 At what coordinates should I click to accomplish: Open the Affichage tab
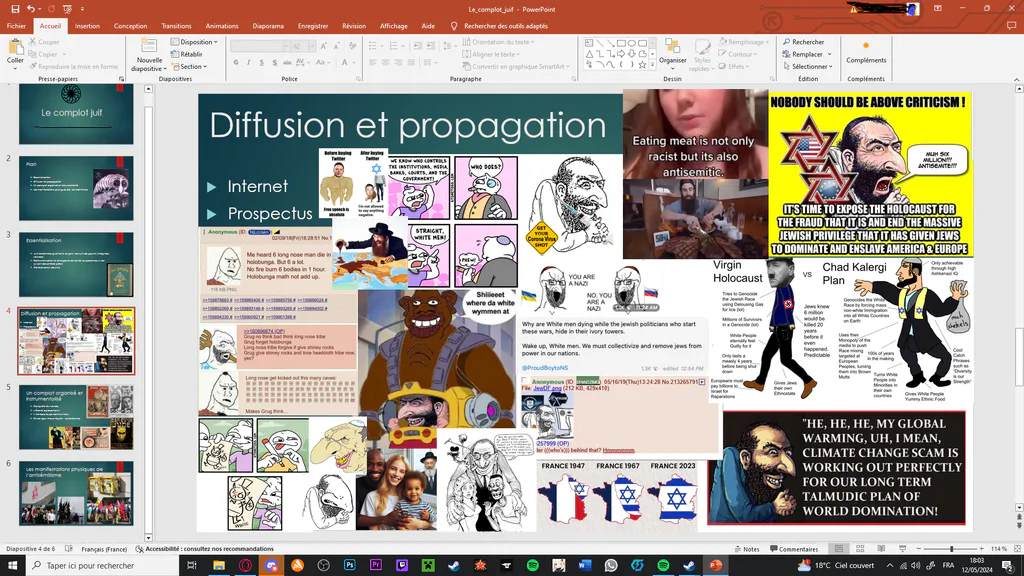tap(394, 26)
